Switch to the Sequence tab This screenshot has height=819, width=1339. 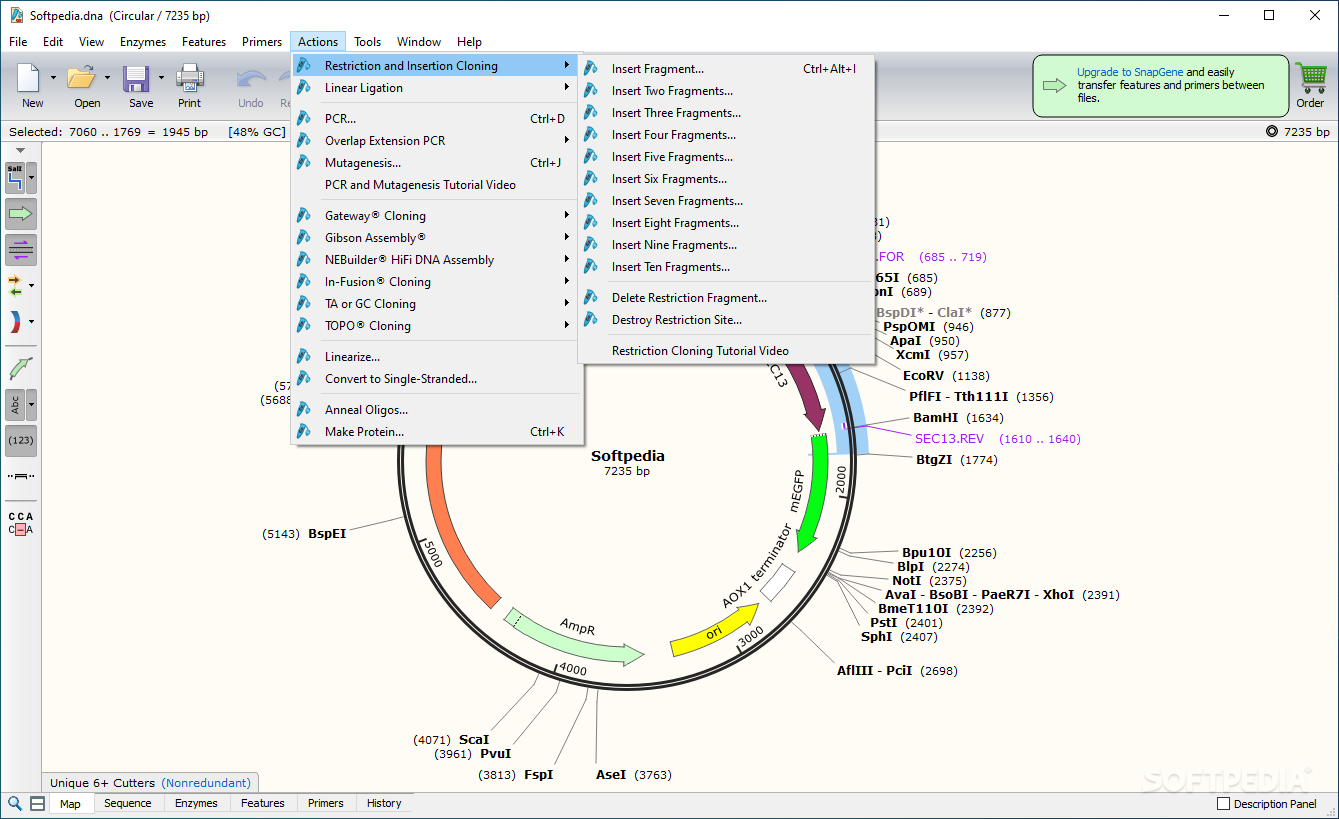(x=128, y=803)
